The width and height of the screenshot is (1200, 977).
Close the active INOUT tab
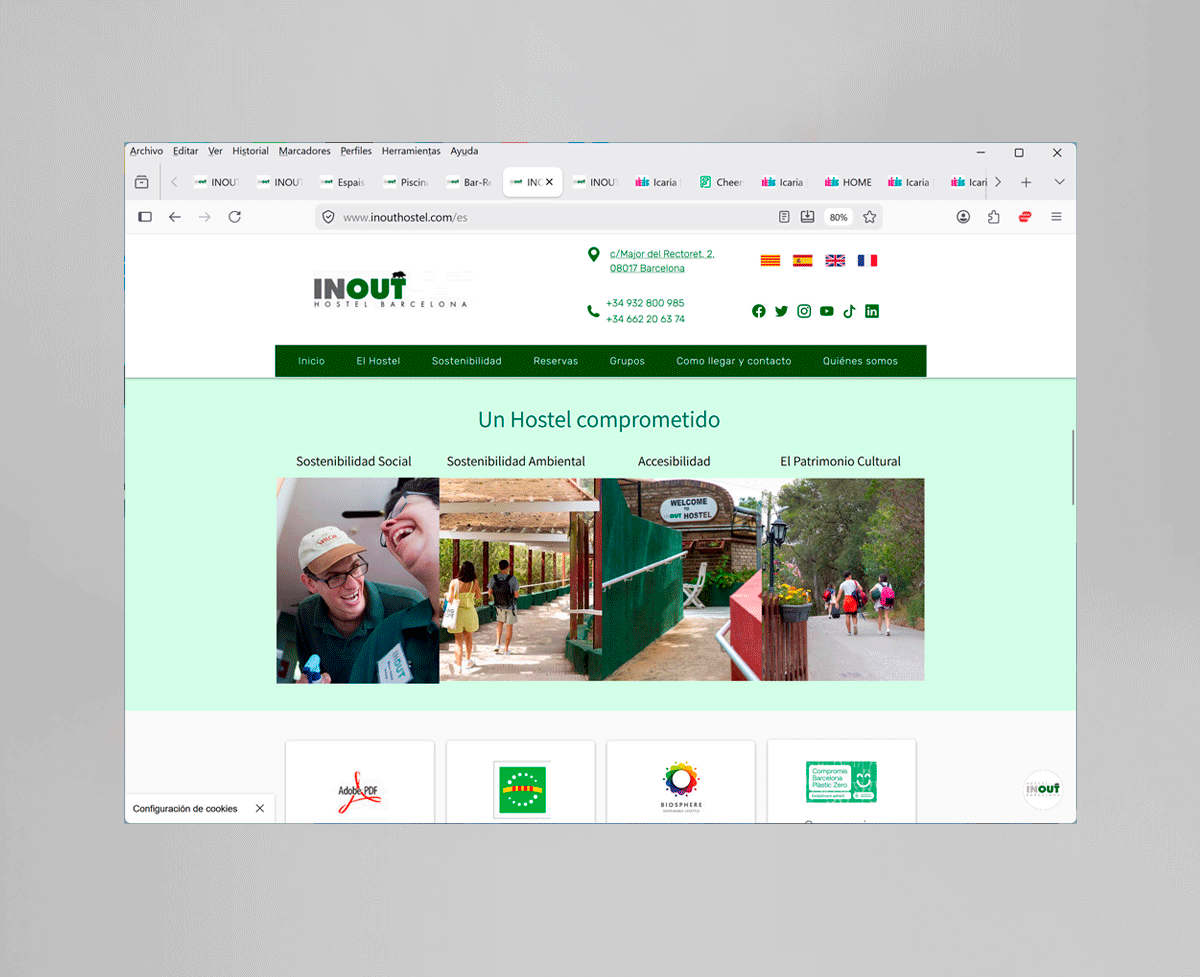click(549, 182)
